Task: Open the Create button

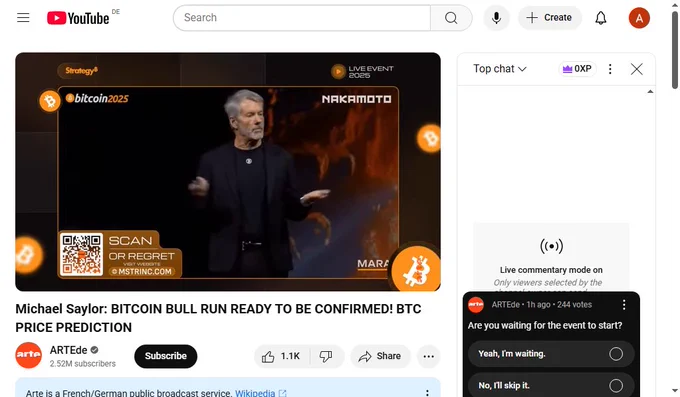Action: [549, 18]
